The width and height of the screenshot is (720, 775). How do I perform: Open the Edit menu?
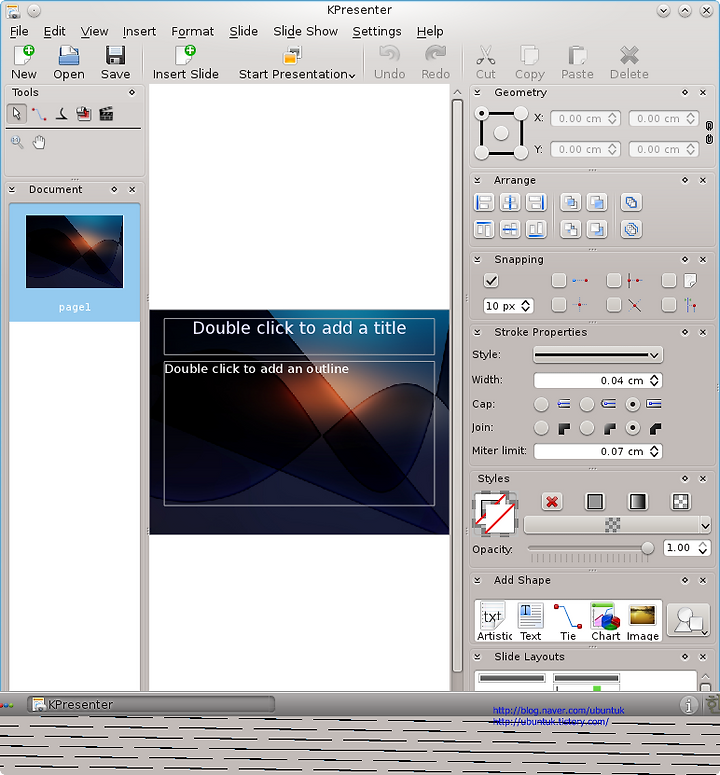point(54,31)
